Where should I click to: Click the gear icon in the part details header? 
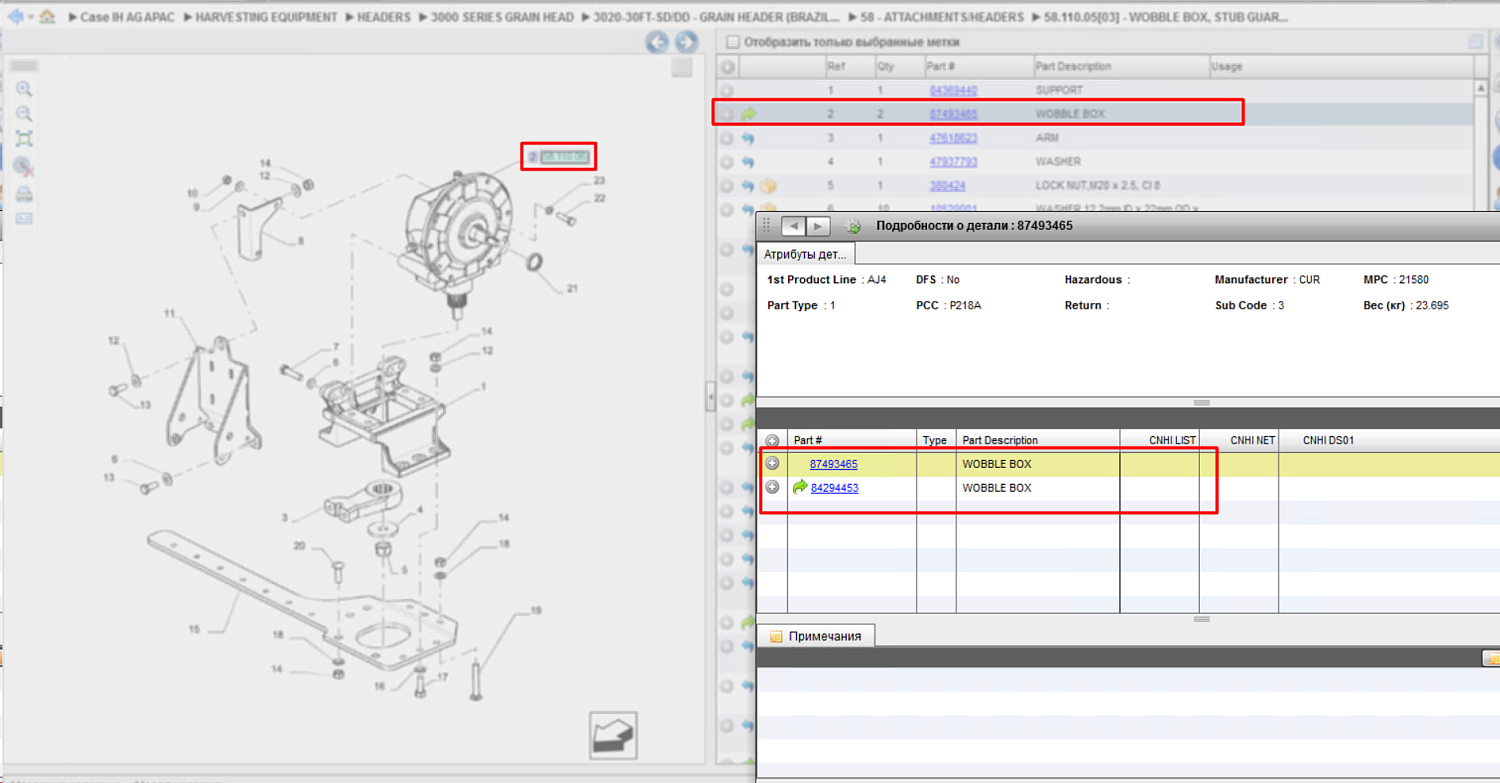pos(853,226)
